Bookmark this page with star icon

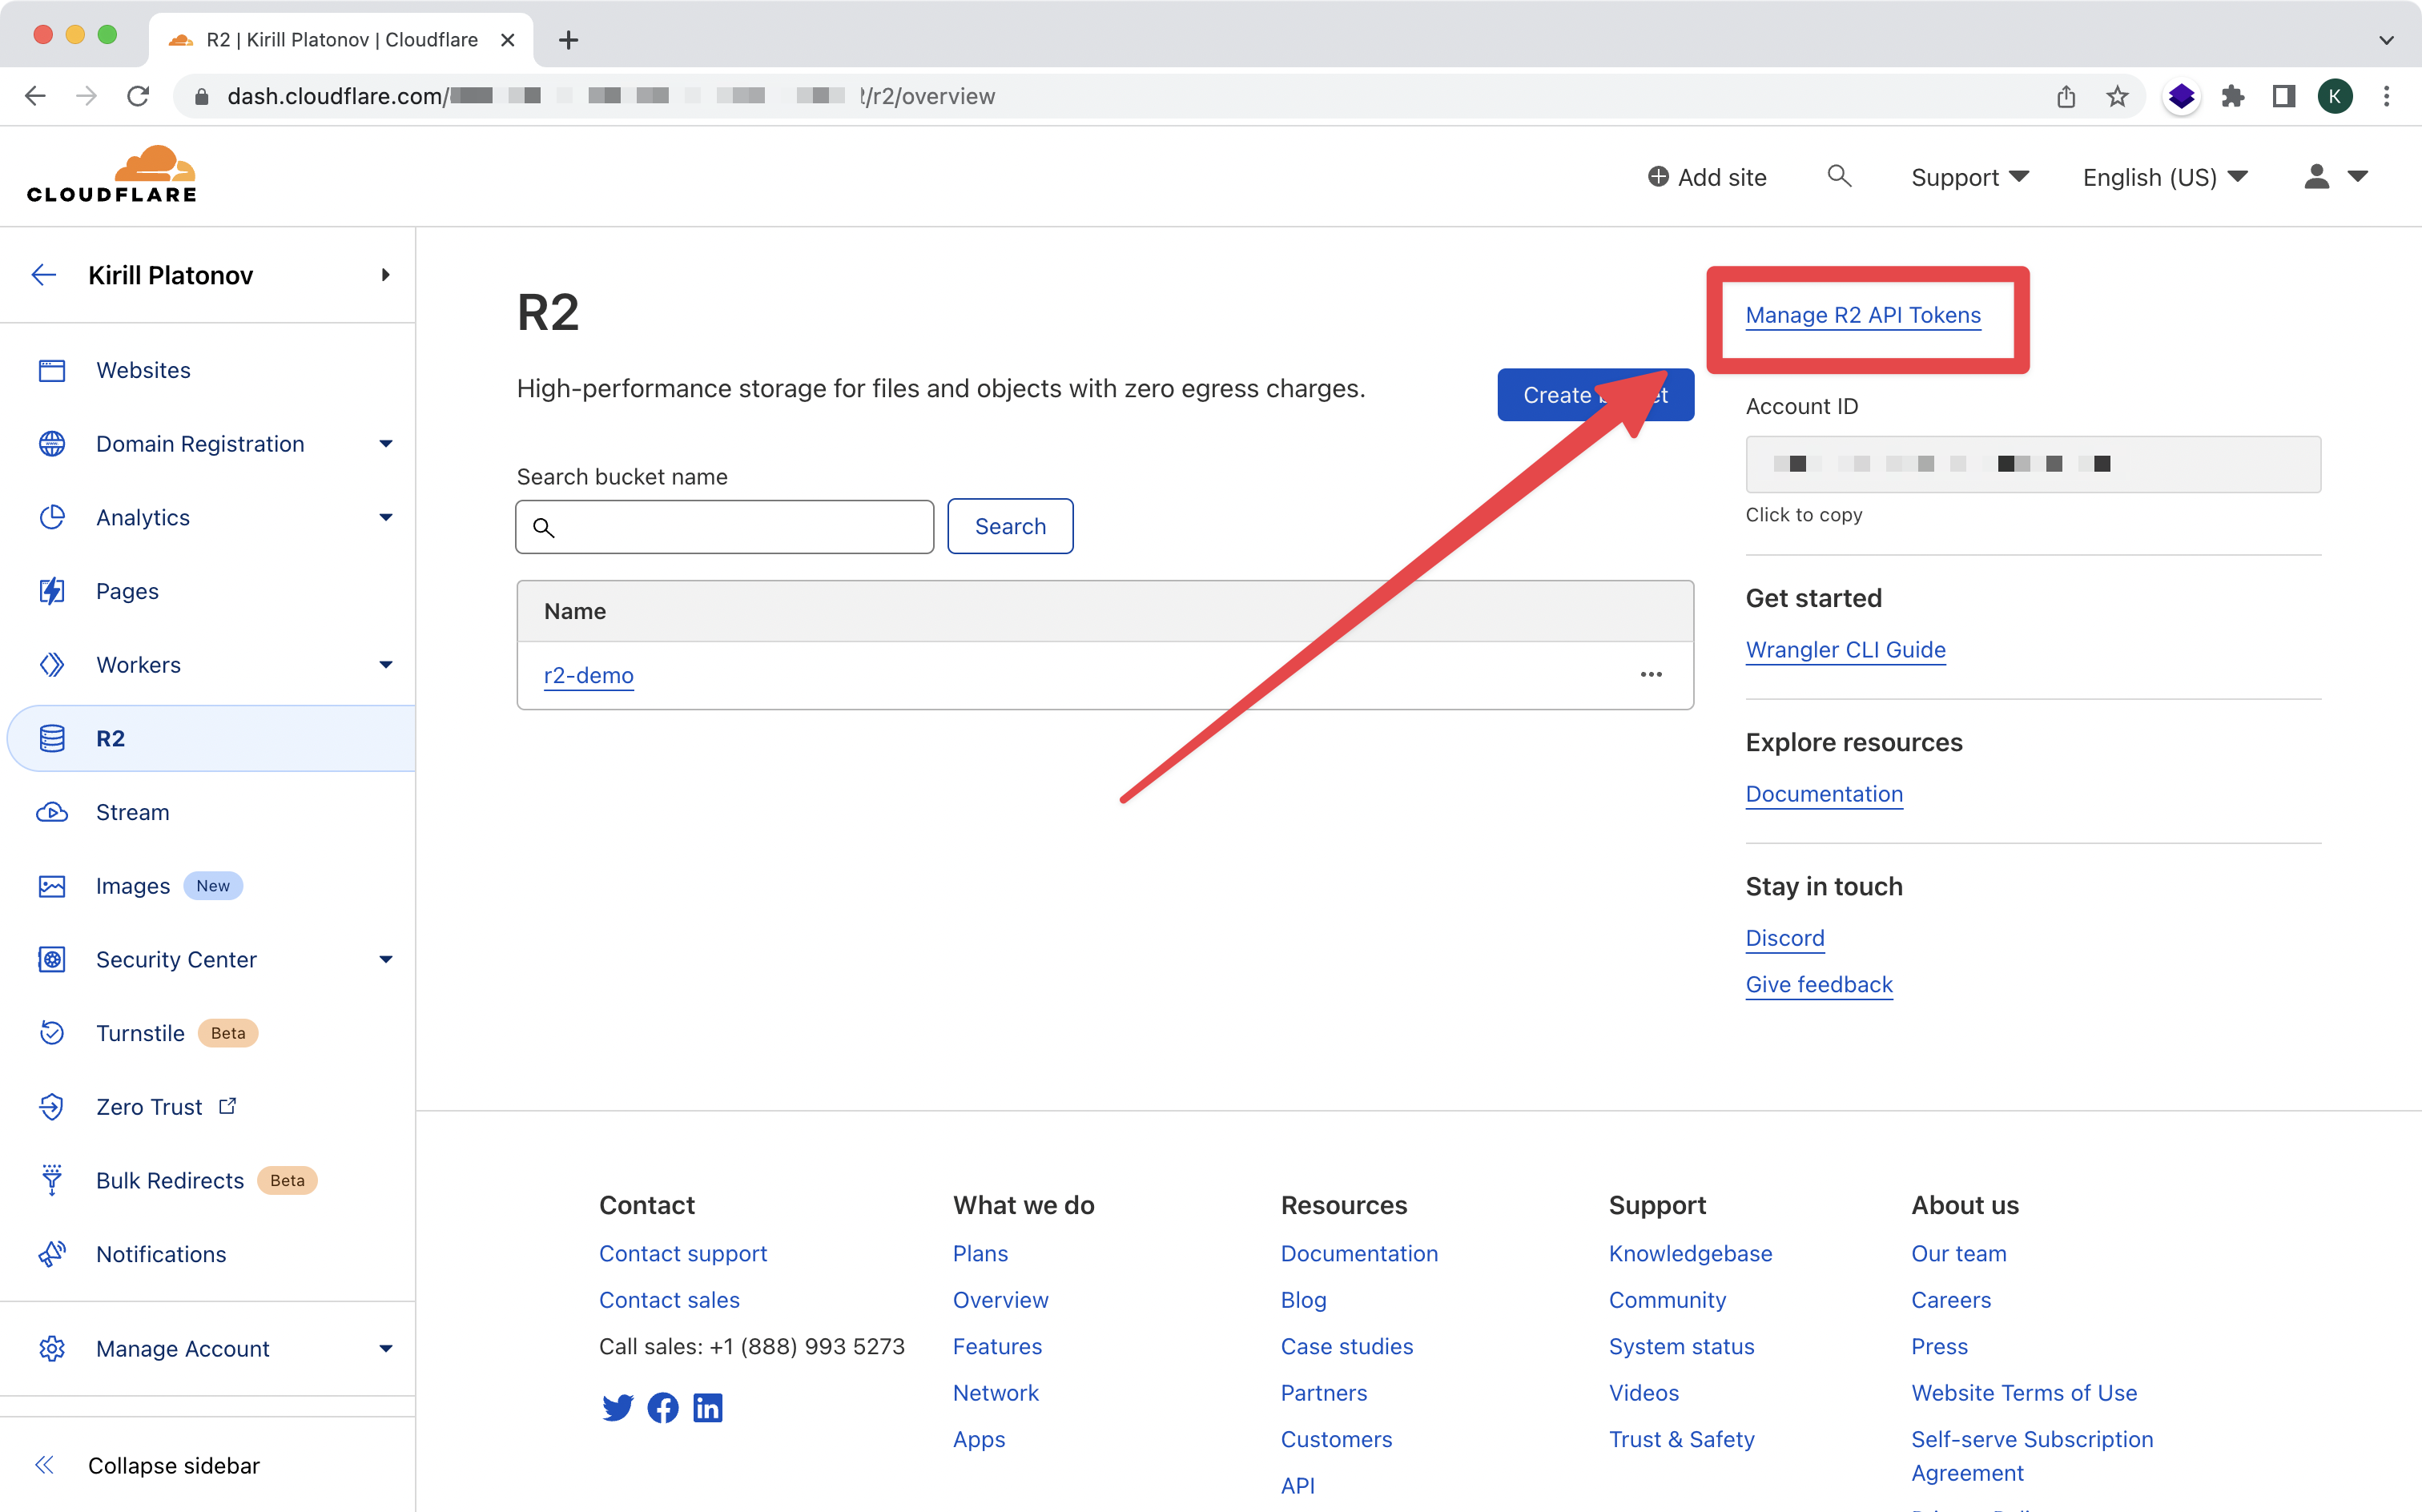[x=2117, y=96]
